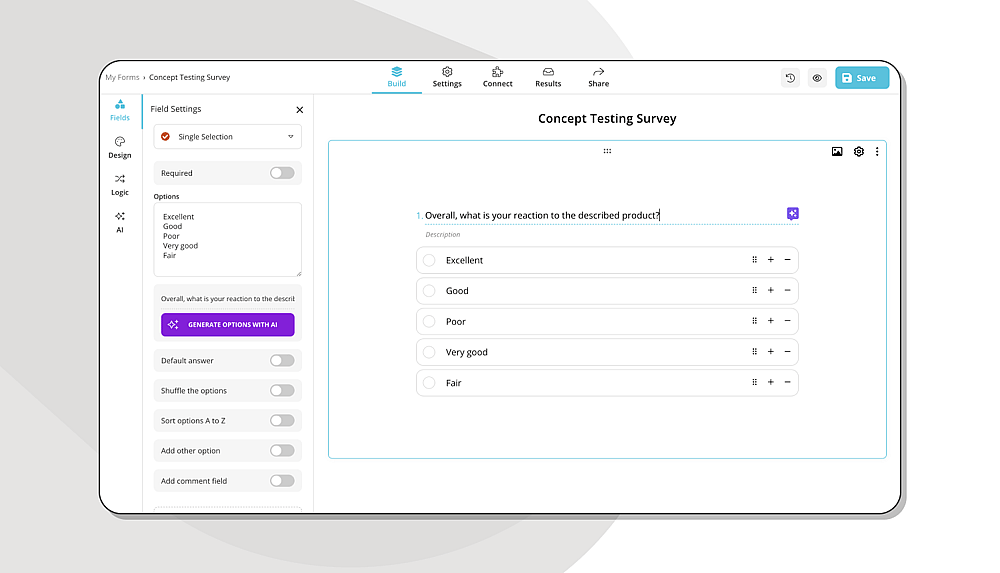Image resolution: width=1000 pixels, height=573 pixels.
Task: Switch to the Settings tab
Action: [x=447, y=77]
